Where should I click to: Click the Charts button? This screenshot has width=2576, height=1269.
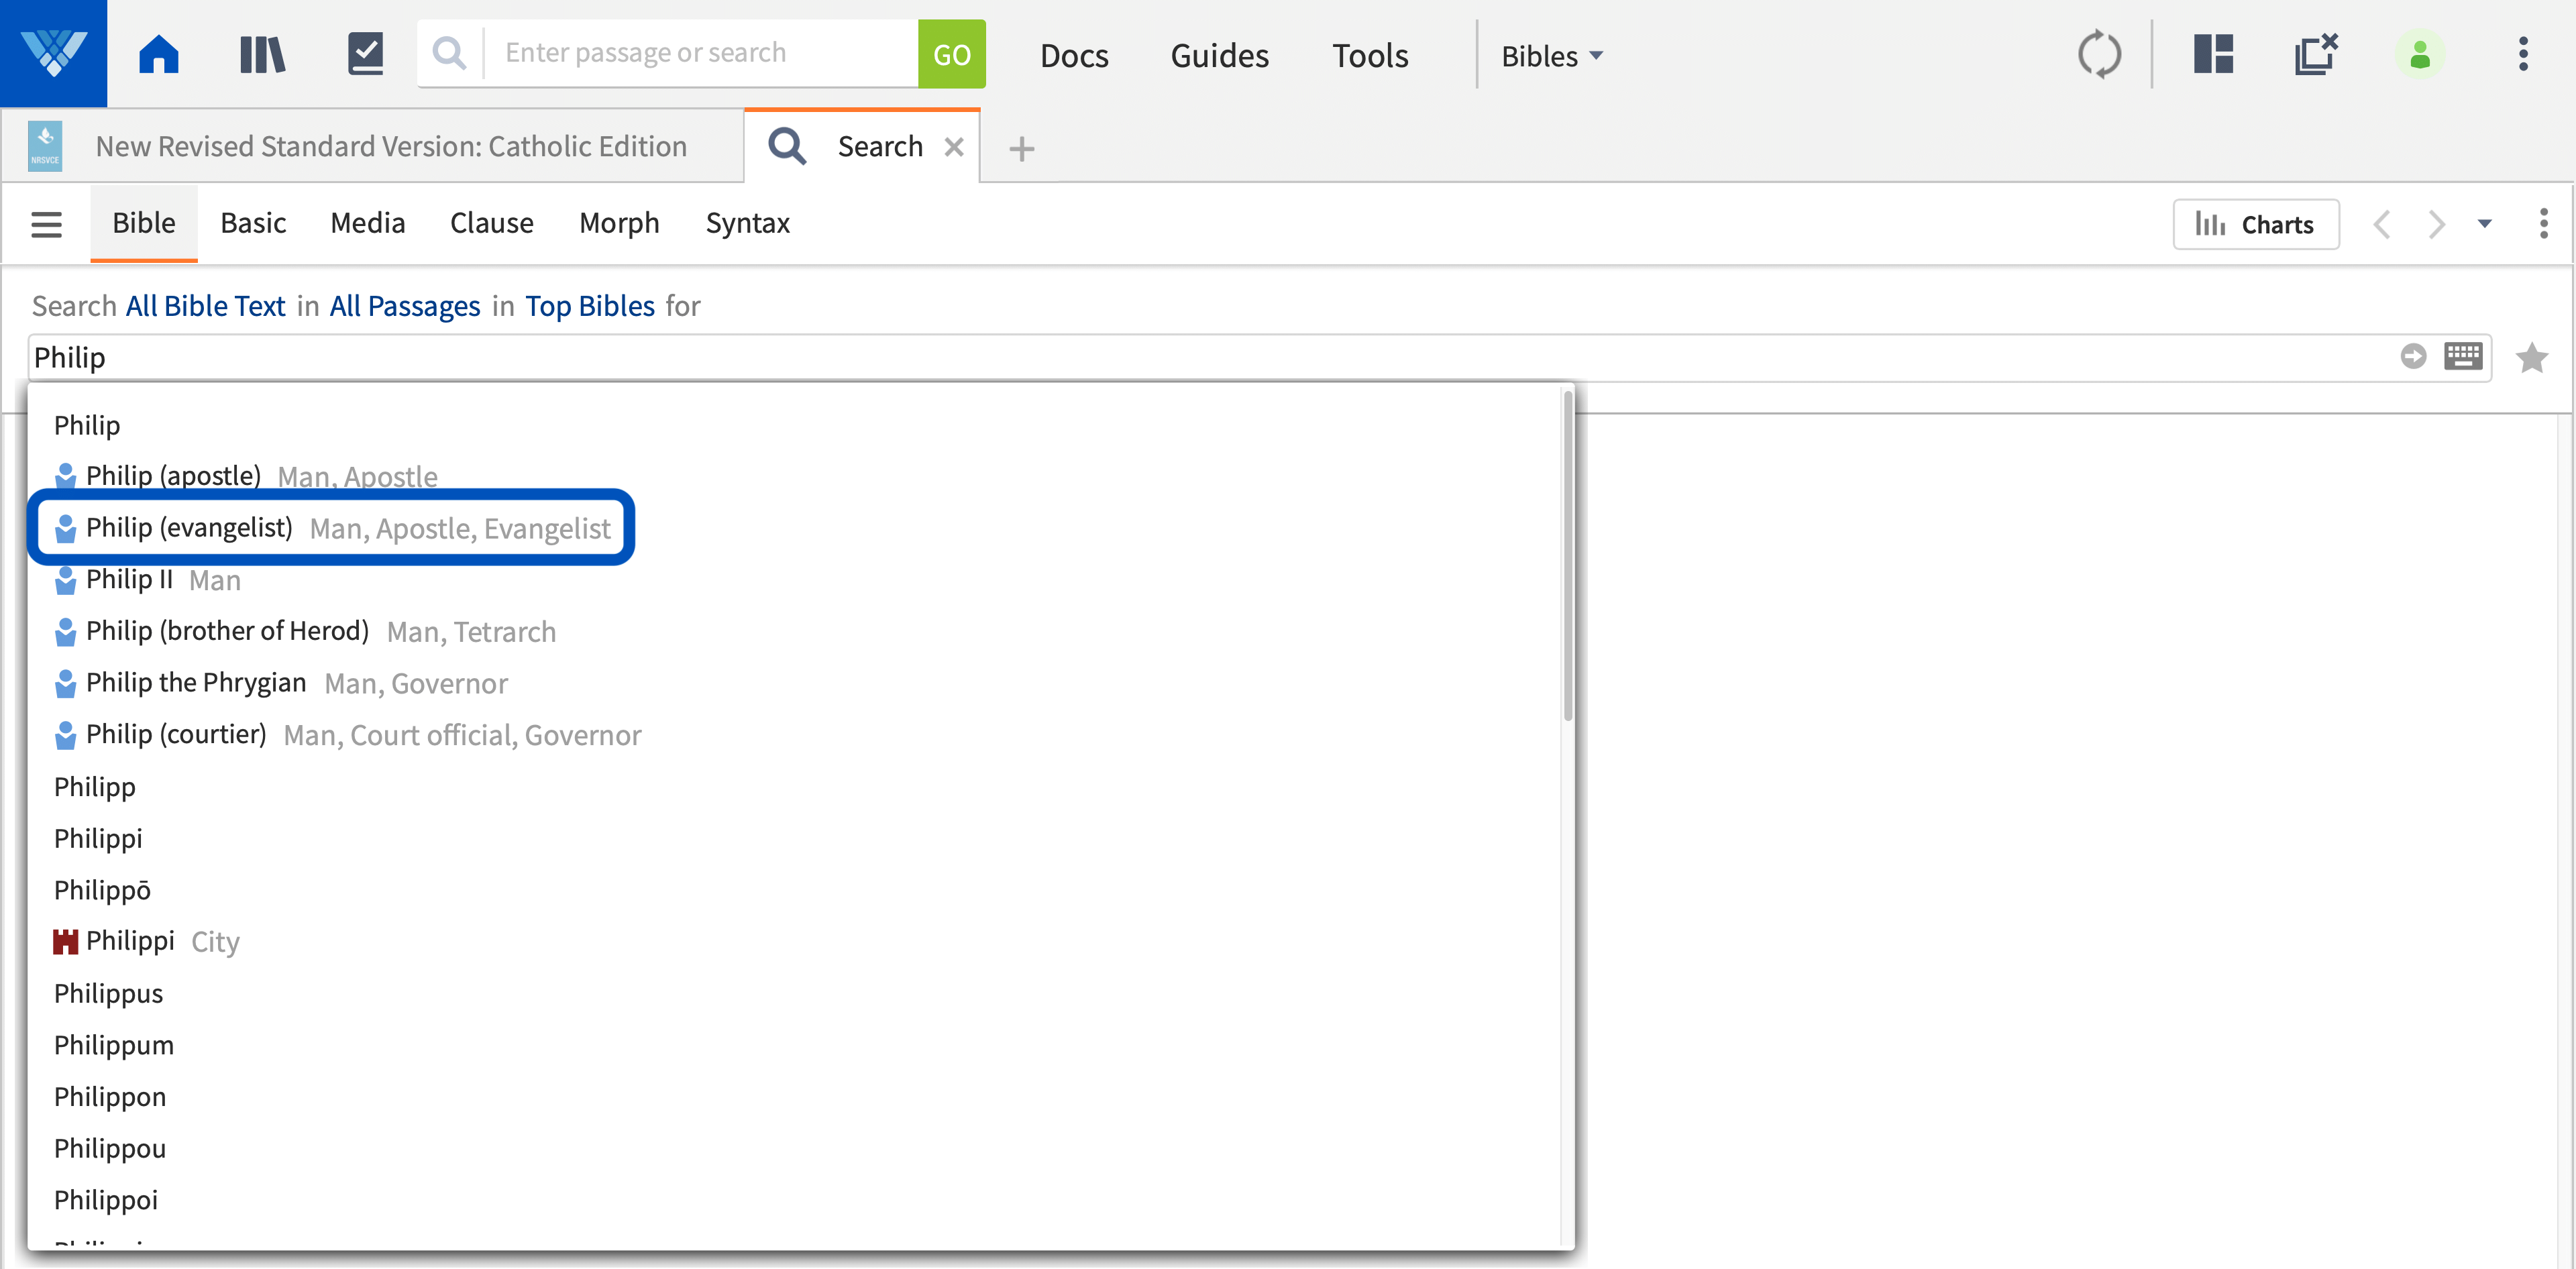pos(2256,224)
